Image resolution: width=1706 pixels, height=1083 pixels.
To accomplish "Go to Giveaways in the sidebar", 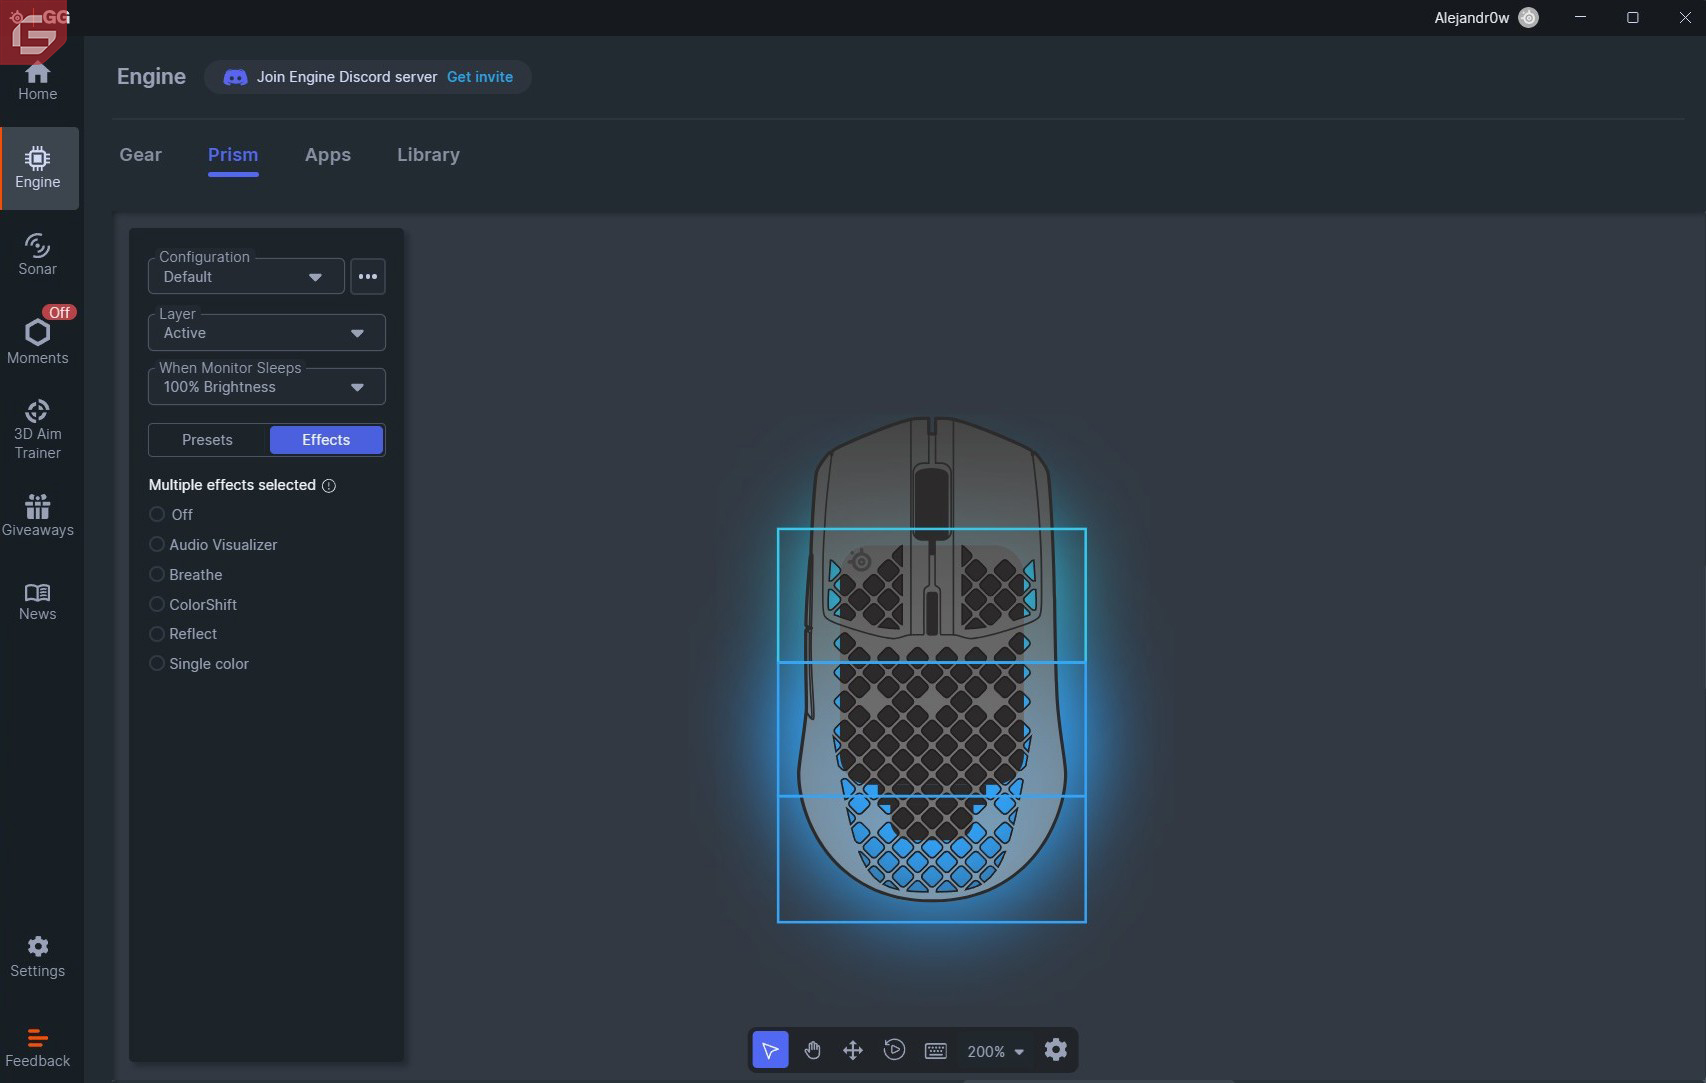I will [x=38, y=515].
